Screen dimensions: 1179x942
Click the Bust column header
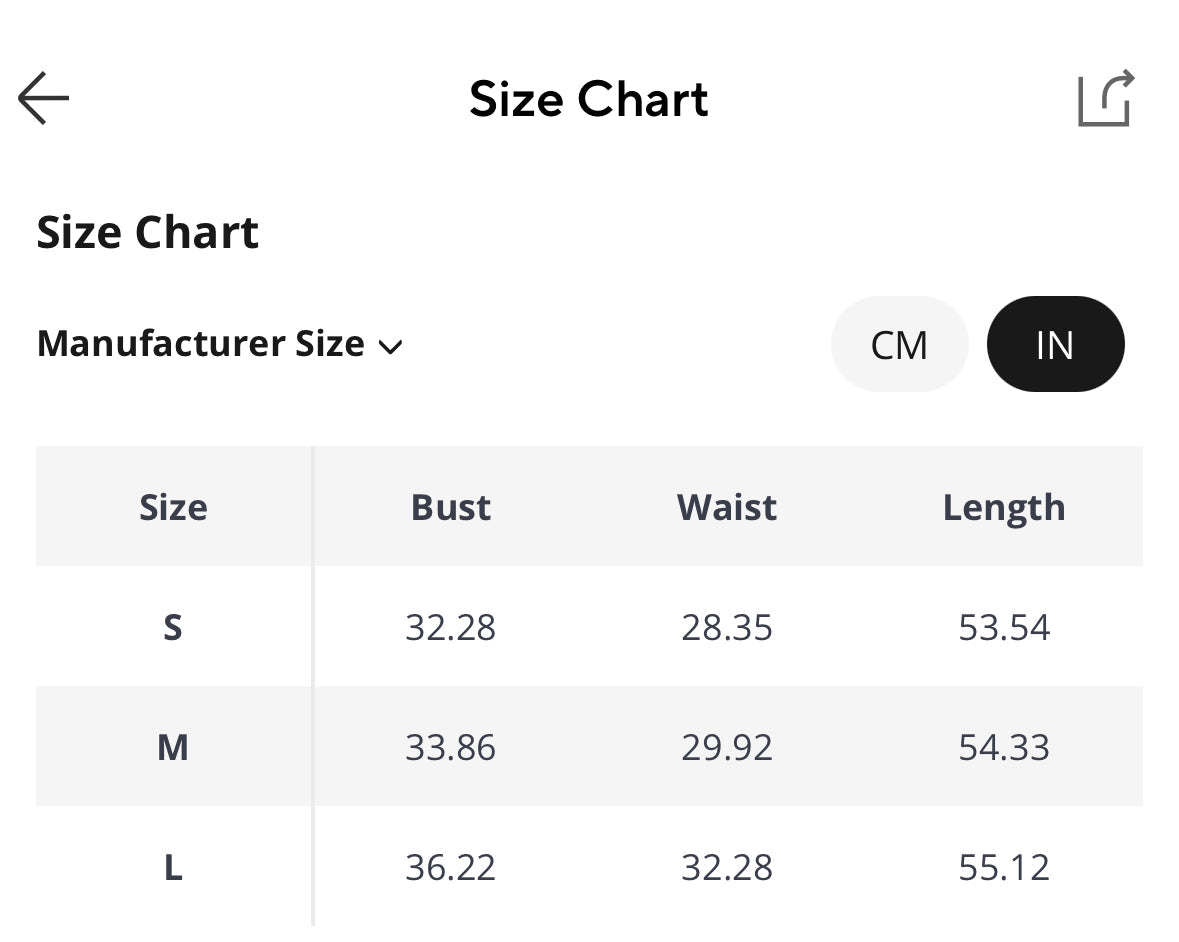pyautogui.click(x=450, y=507)
